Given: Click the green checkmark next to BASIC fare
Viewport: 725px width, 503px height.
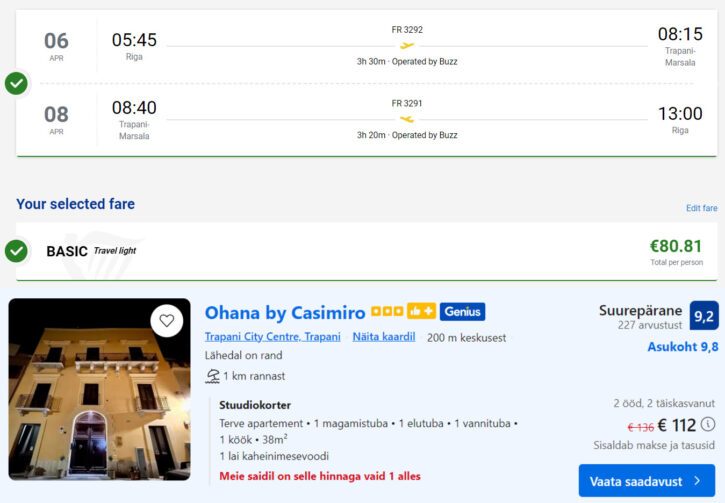Looking at the screenshot, I should click(x=16, y=250).
